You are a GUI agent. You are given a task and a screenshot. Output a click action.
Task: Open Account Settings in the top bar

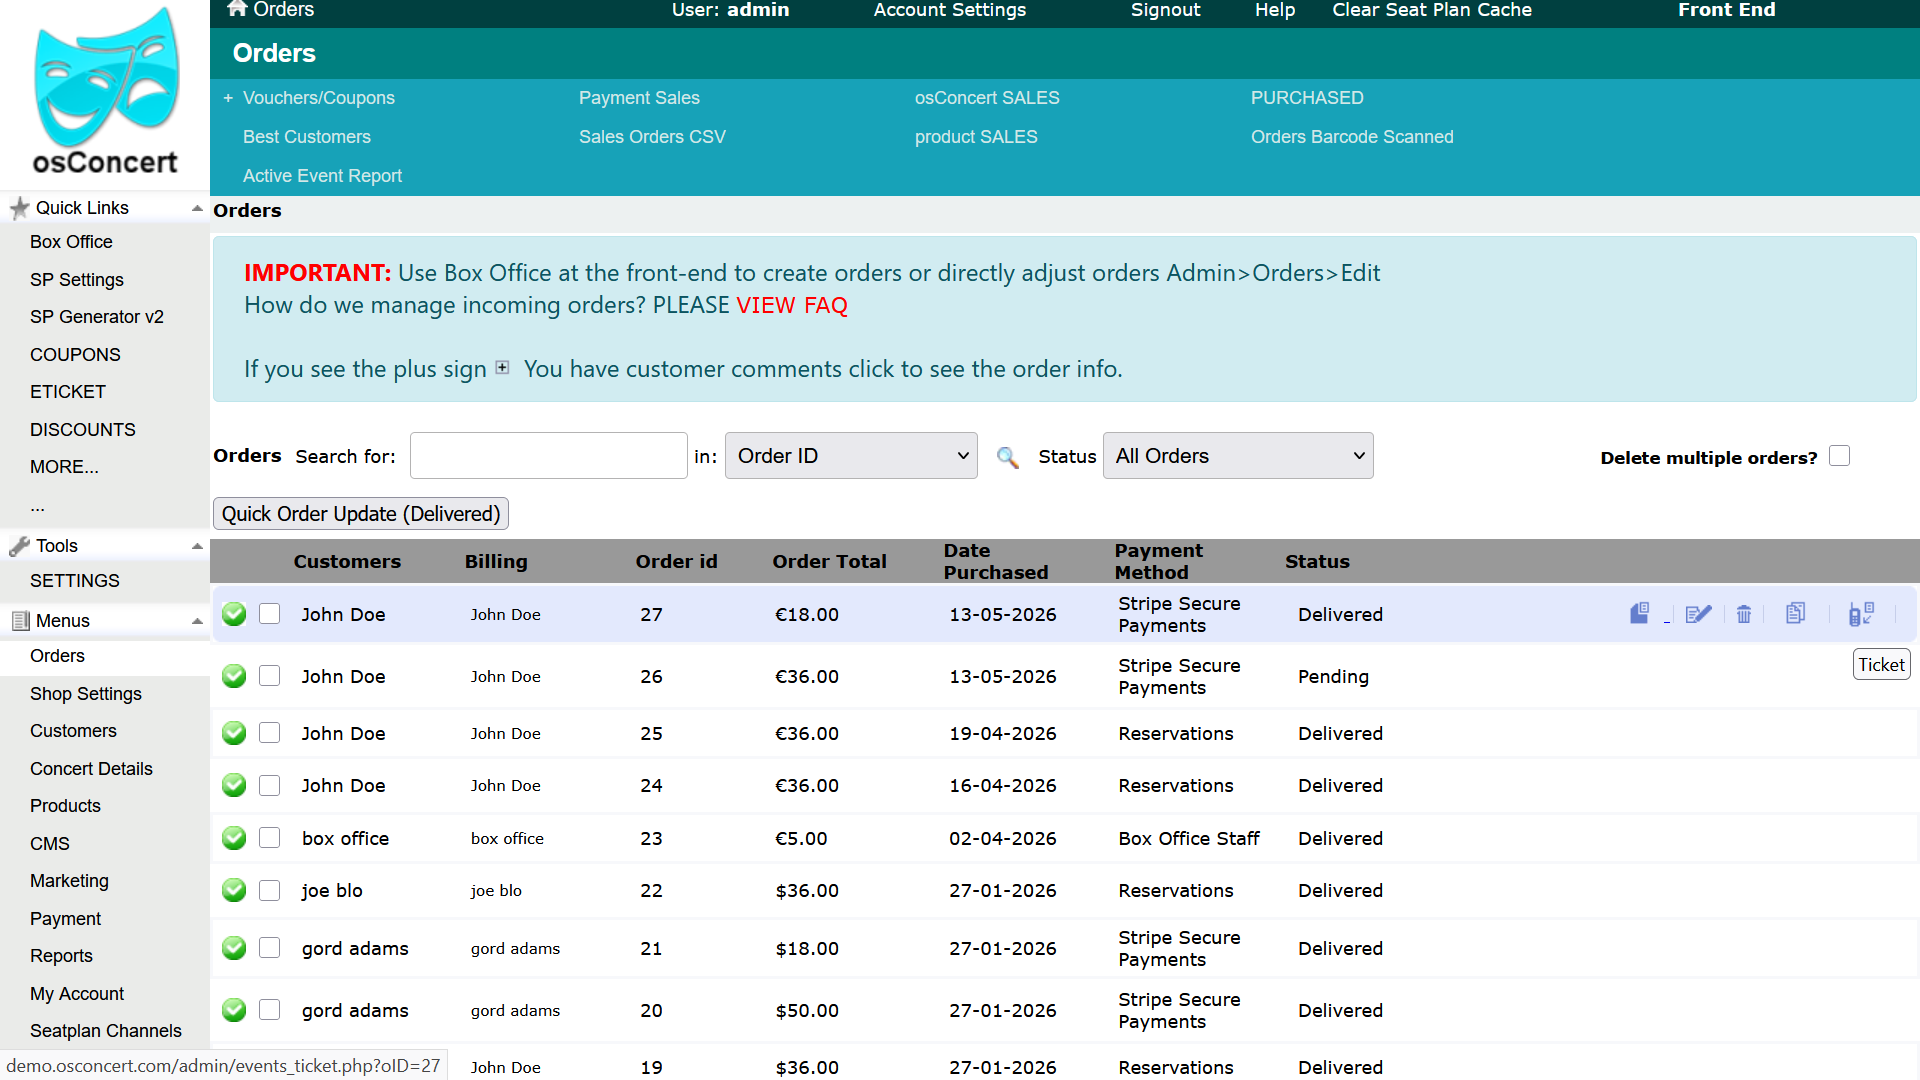coord(950,10)
